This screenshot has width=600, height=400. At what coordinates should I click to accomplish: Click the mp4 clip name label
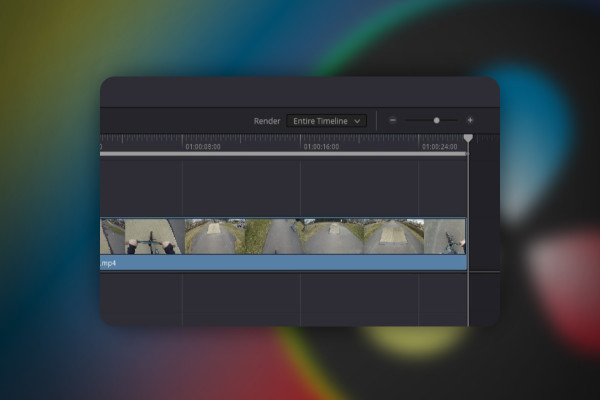click(x=107, y=263)
